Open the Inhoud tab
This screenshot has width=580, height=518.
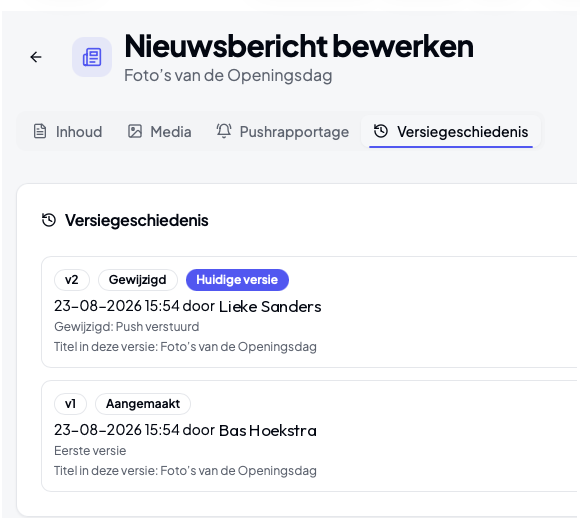pos(68,132)
